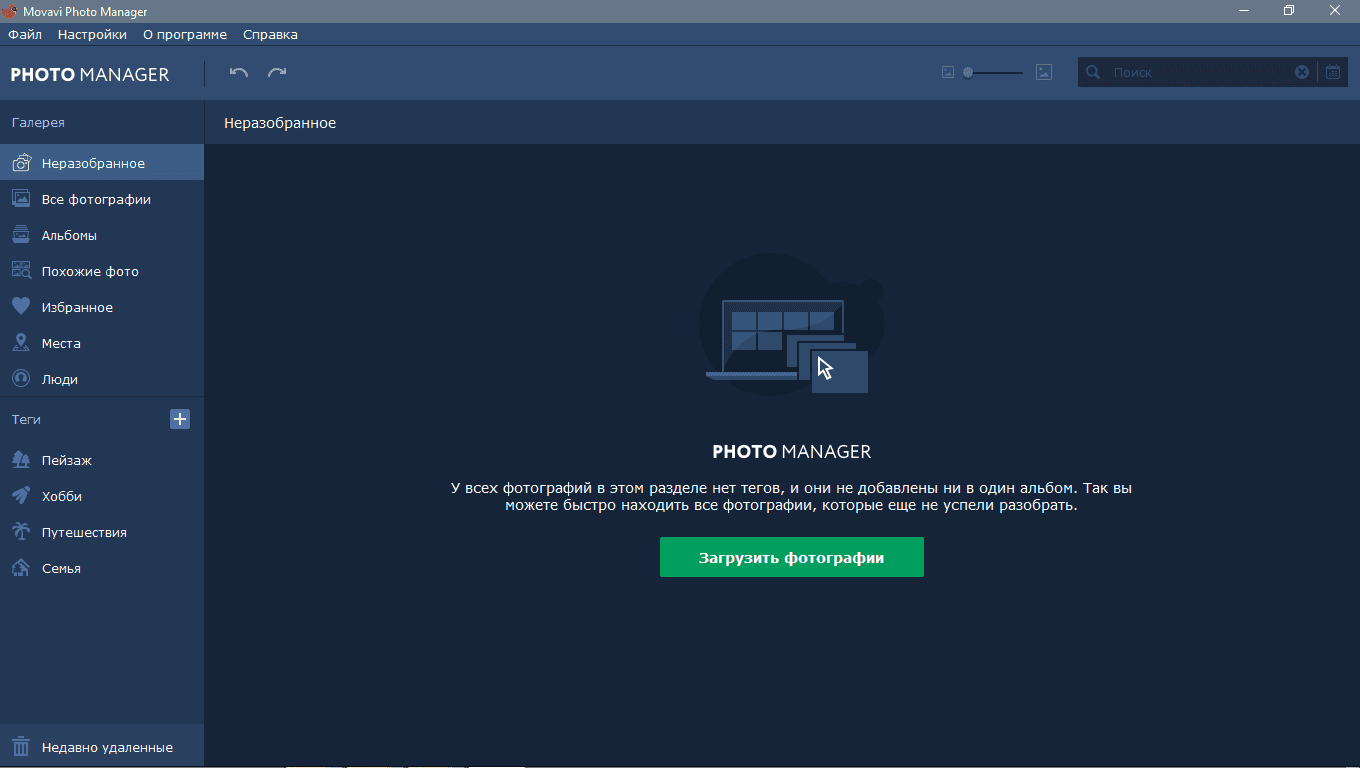
Task: Click the Теги section header
Action: tap(26, 419)
